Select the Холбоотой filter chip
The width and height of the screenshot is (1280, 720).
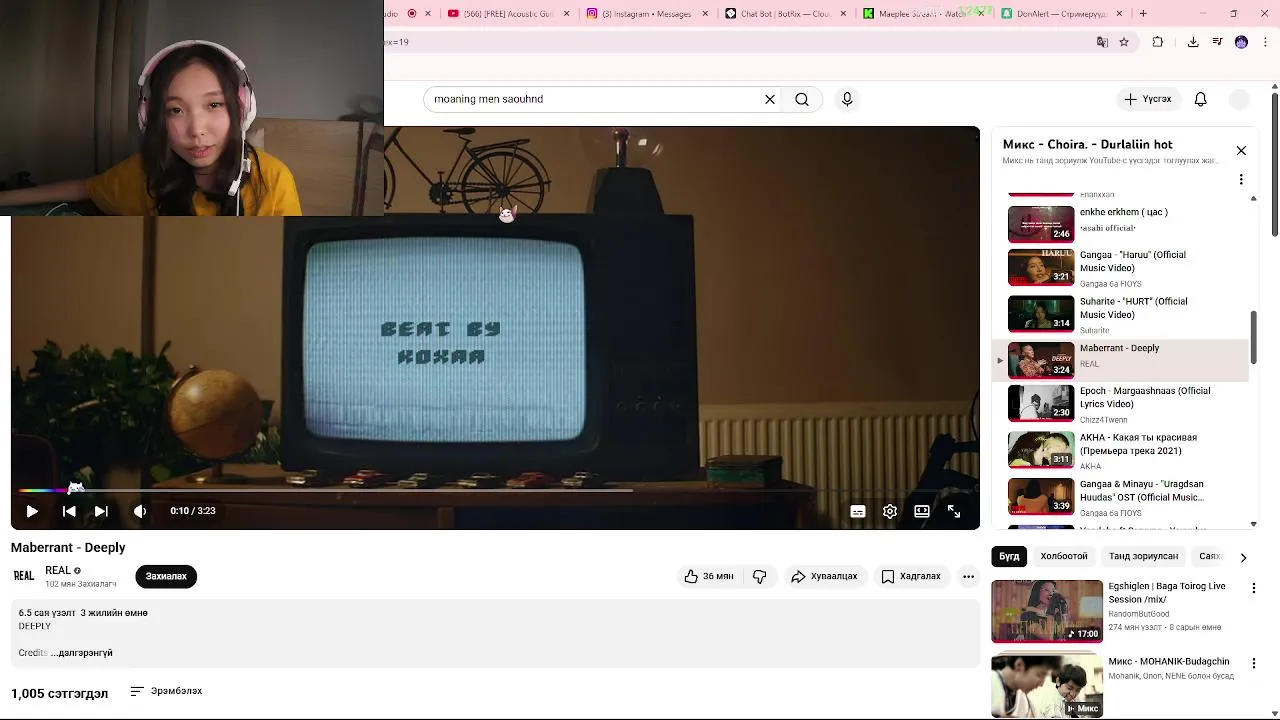(x=1064, y=556)
